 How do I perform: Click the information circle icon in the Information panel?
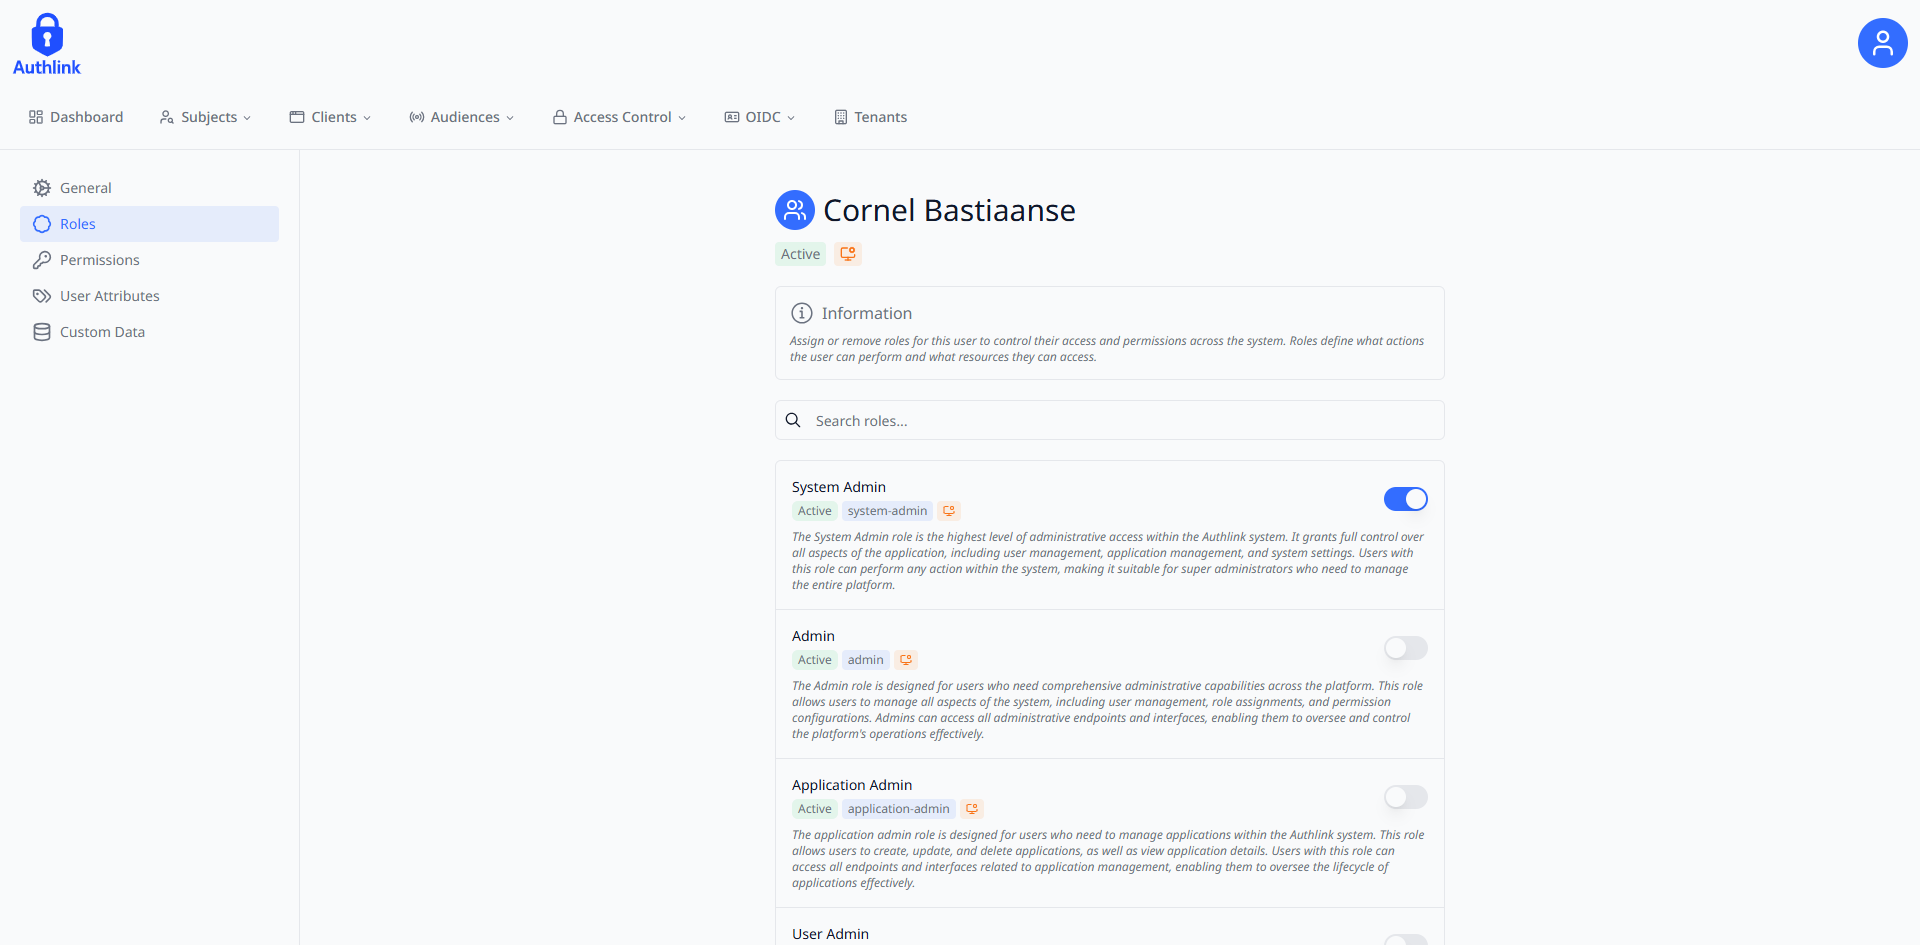[x=802, y=313]
